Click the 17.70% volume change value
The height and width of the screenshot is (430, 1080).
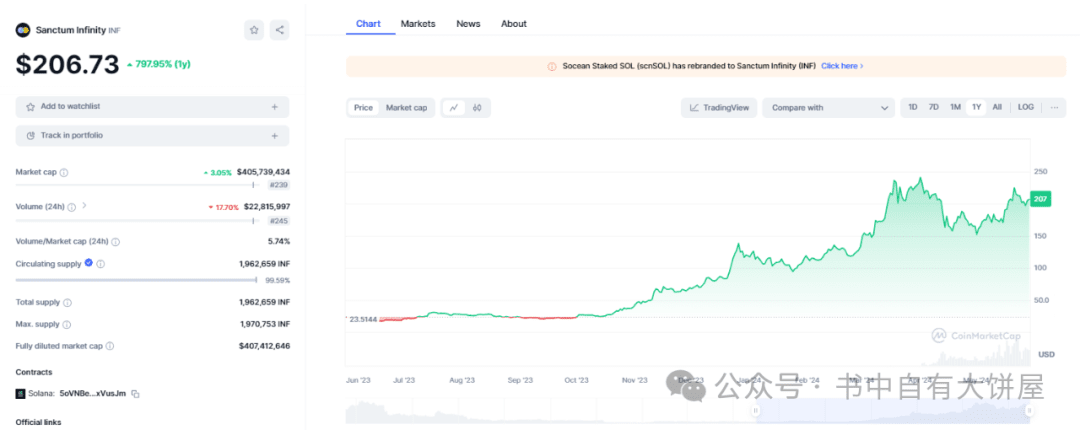[227, 207]
